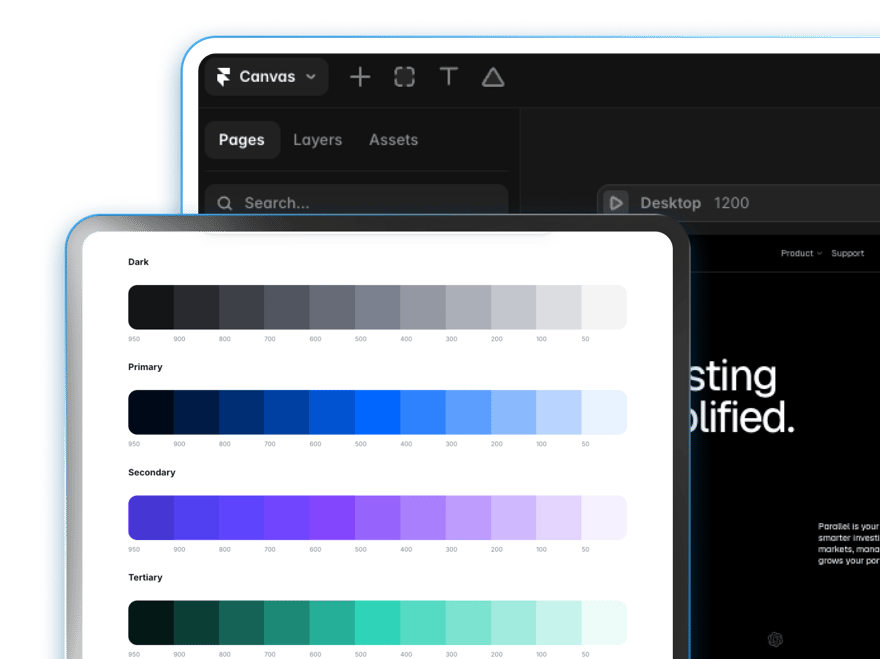Pick the Secondary 50 swatch

click(x=604, y=518)
